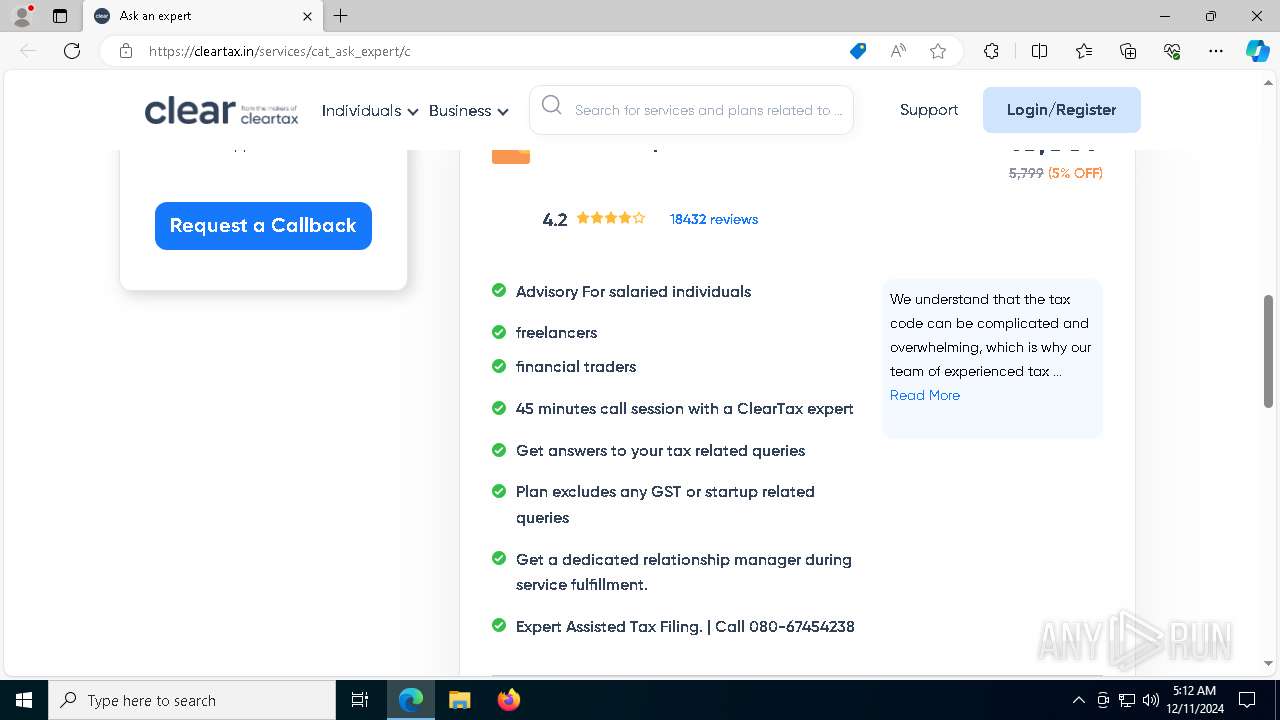Click the search magnifier icon

coord(551,105)
